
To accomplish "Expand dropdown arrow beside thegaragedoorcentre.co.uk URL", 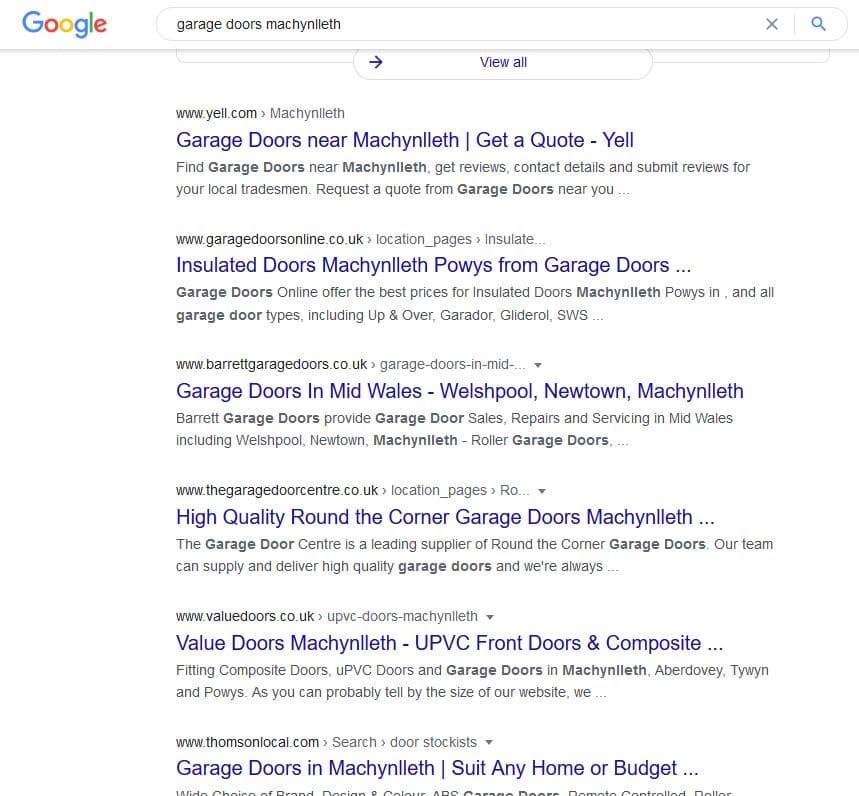I will click(542, 491).
